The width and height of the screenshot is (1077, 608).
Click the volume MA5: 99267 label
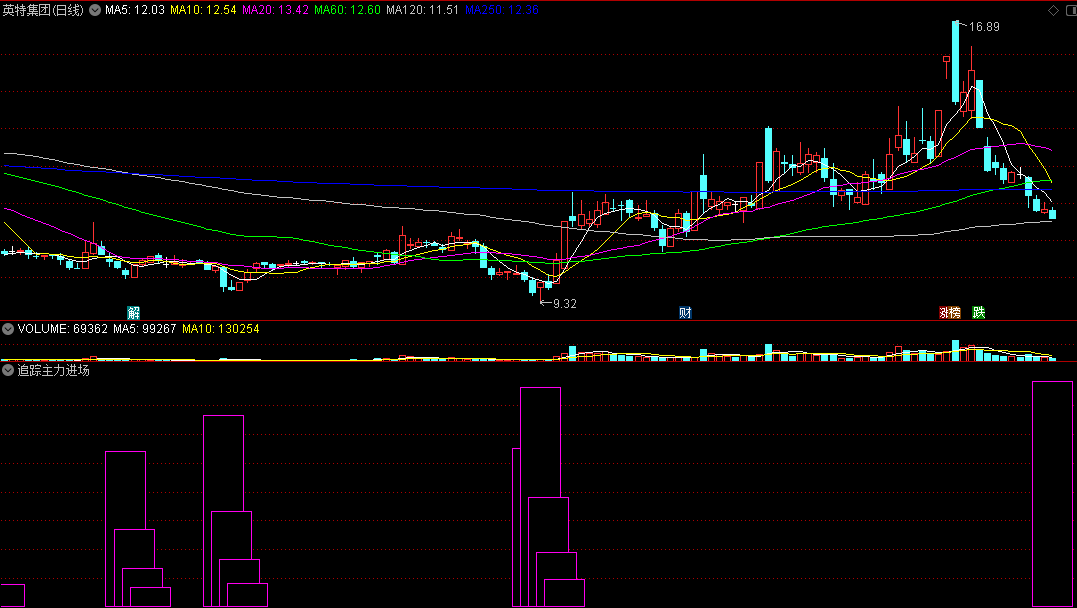145,329
